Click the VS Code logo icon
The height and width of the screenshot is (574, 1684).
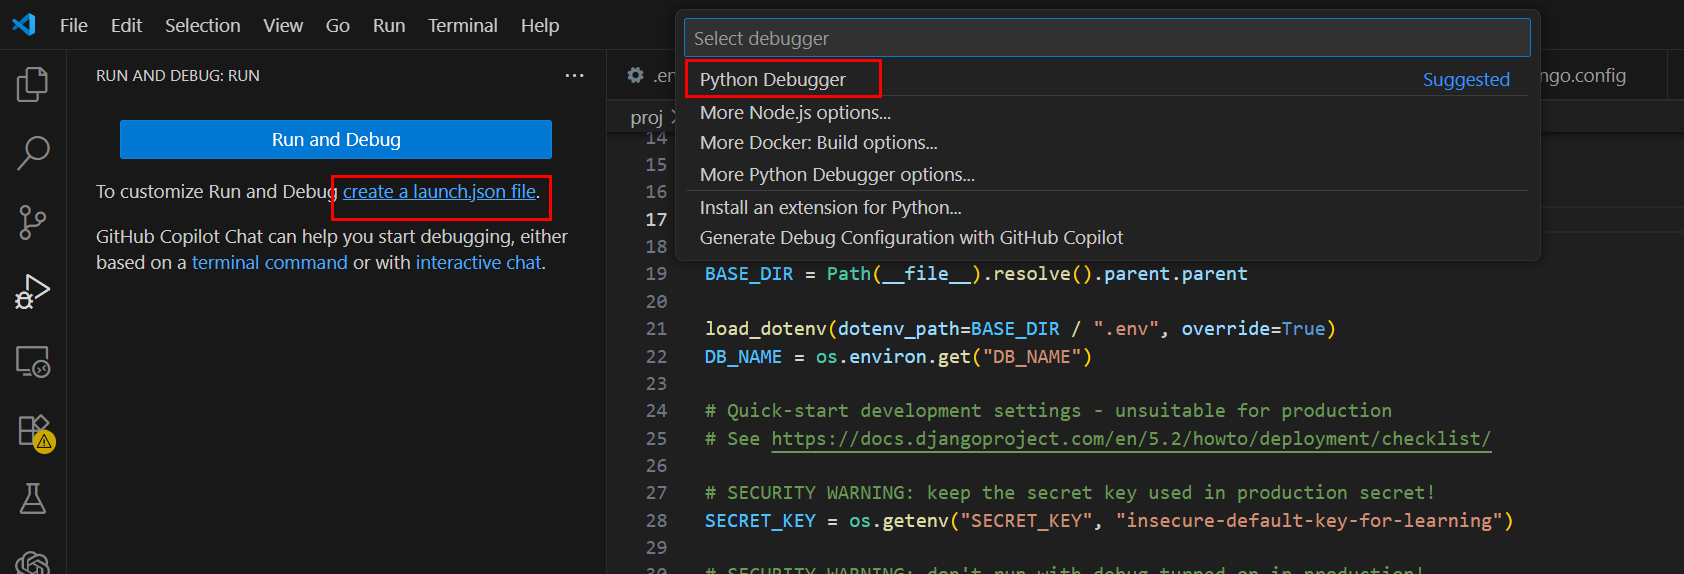pos(24,24)
